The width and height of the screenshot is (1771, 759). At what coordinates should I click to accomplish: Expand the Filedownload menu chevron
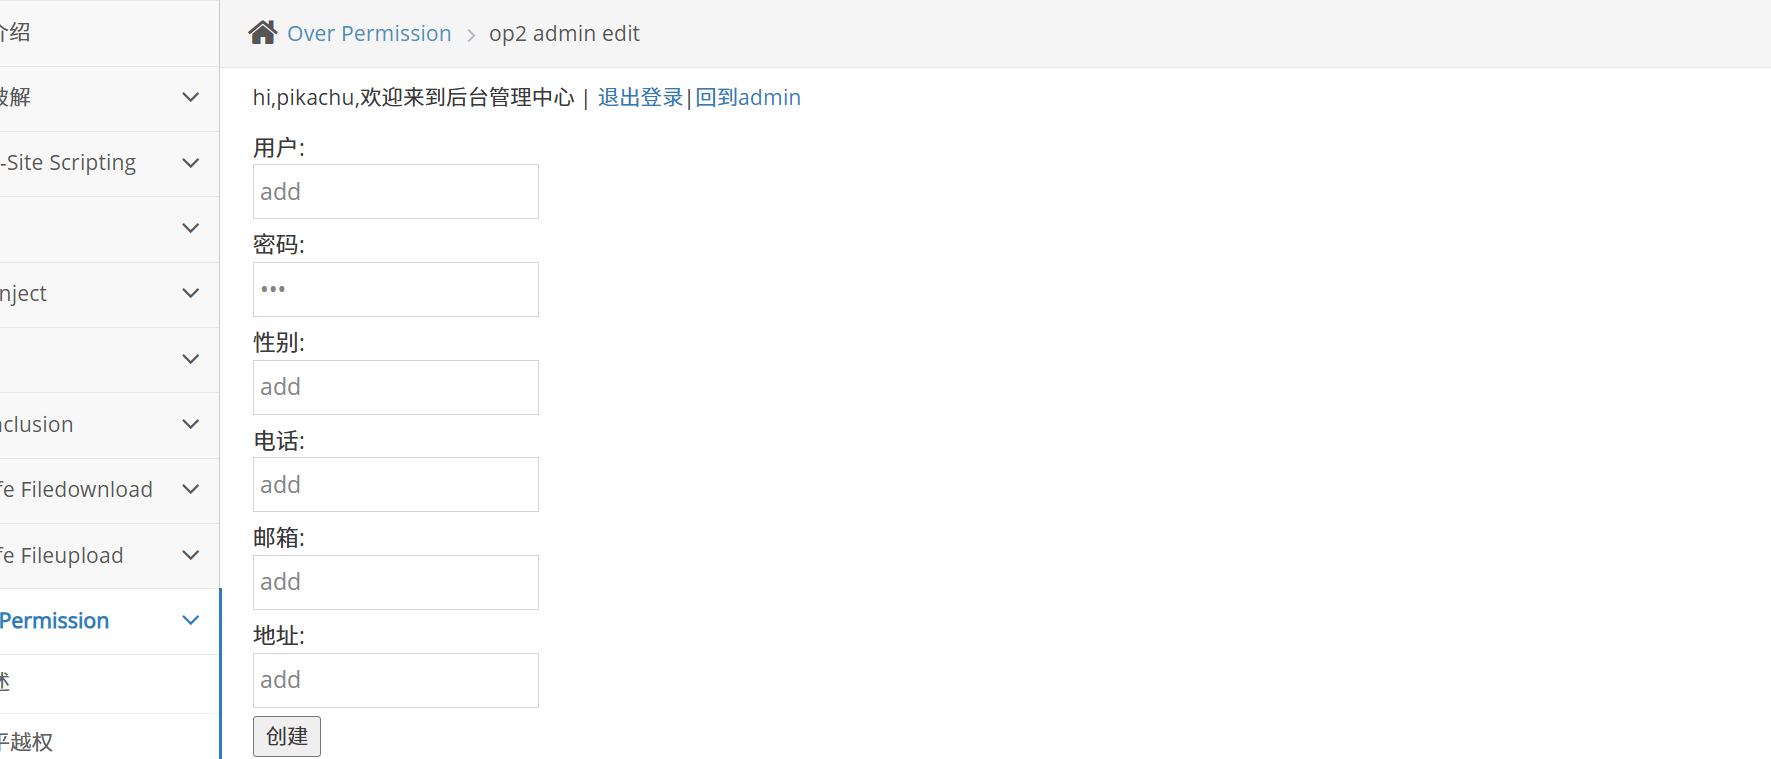click(191, 489)
